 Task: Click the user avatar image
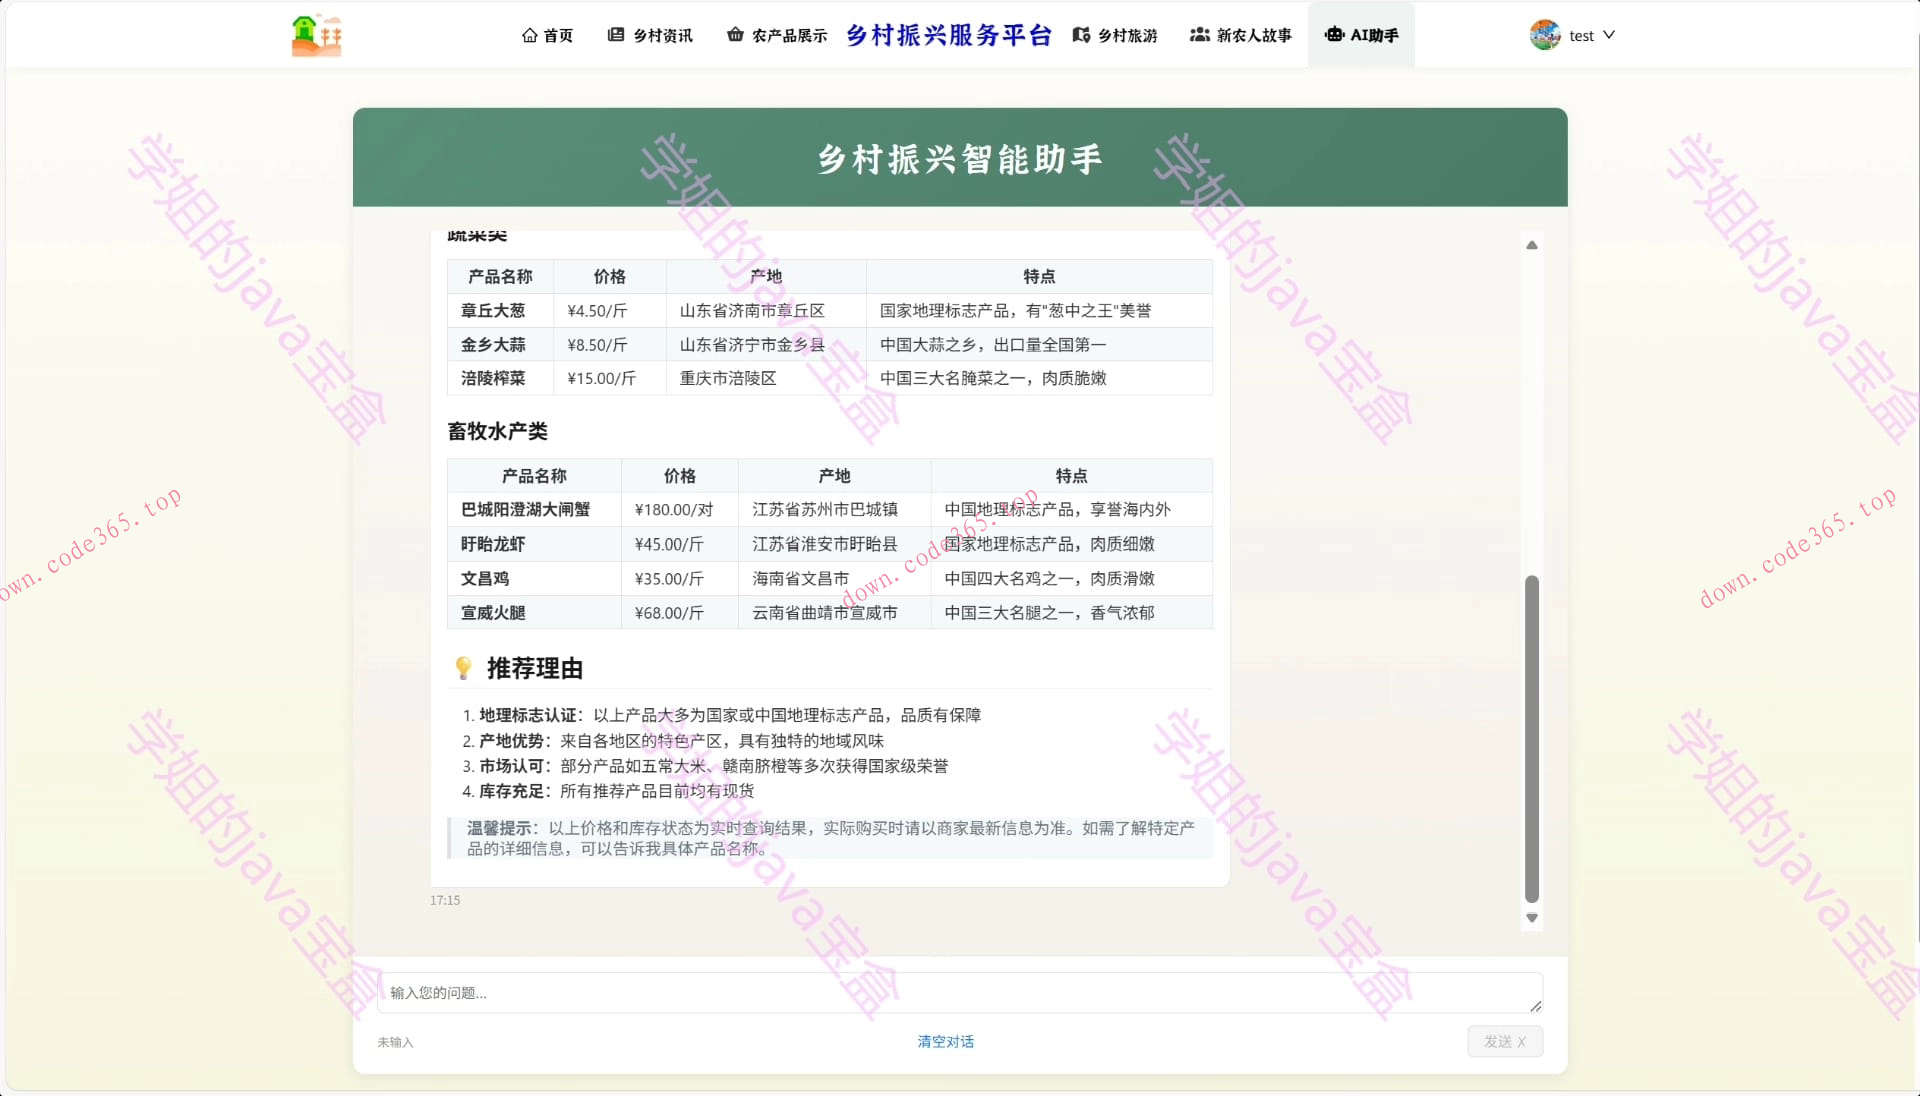point(1544,34)
